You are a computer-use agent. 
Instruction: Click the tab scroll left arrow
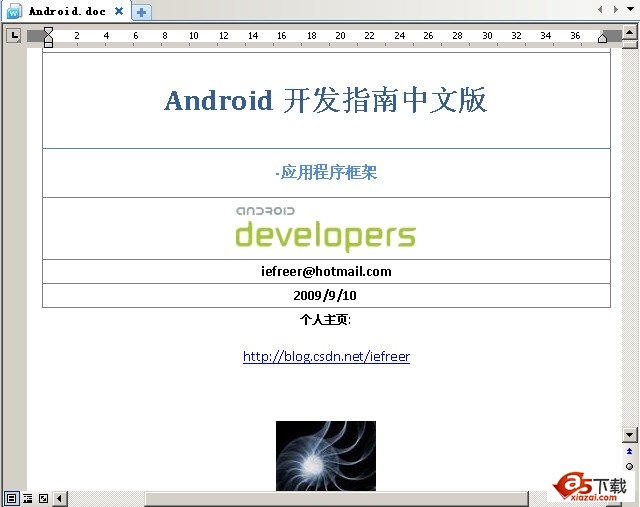click(x=600, y=9)
